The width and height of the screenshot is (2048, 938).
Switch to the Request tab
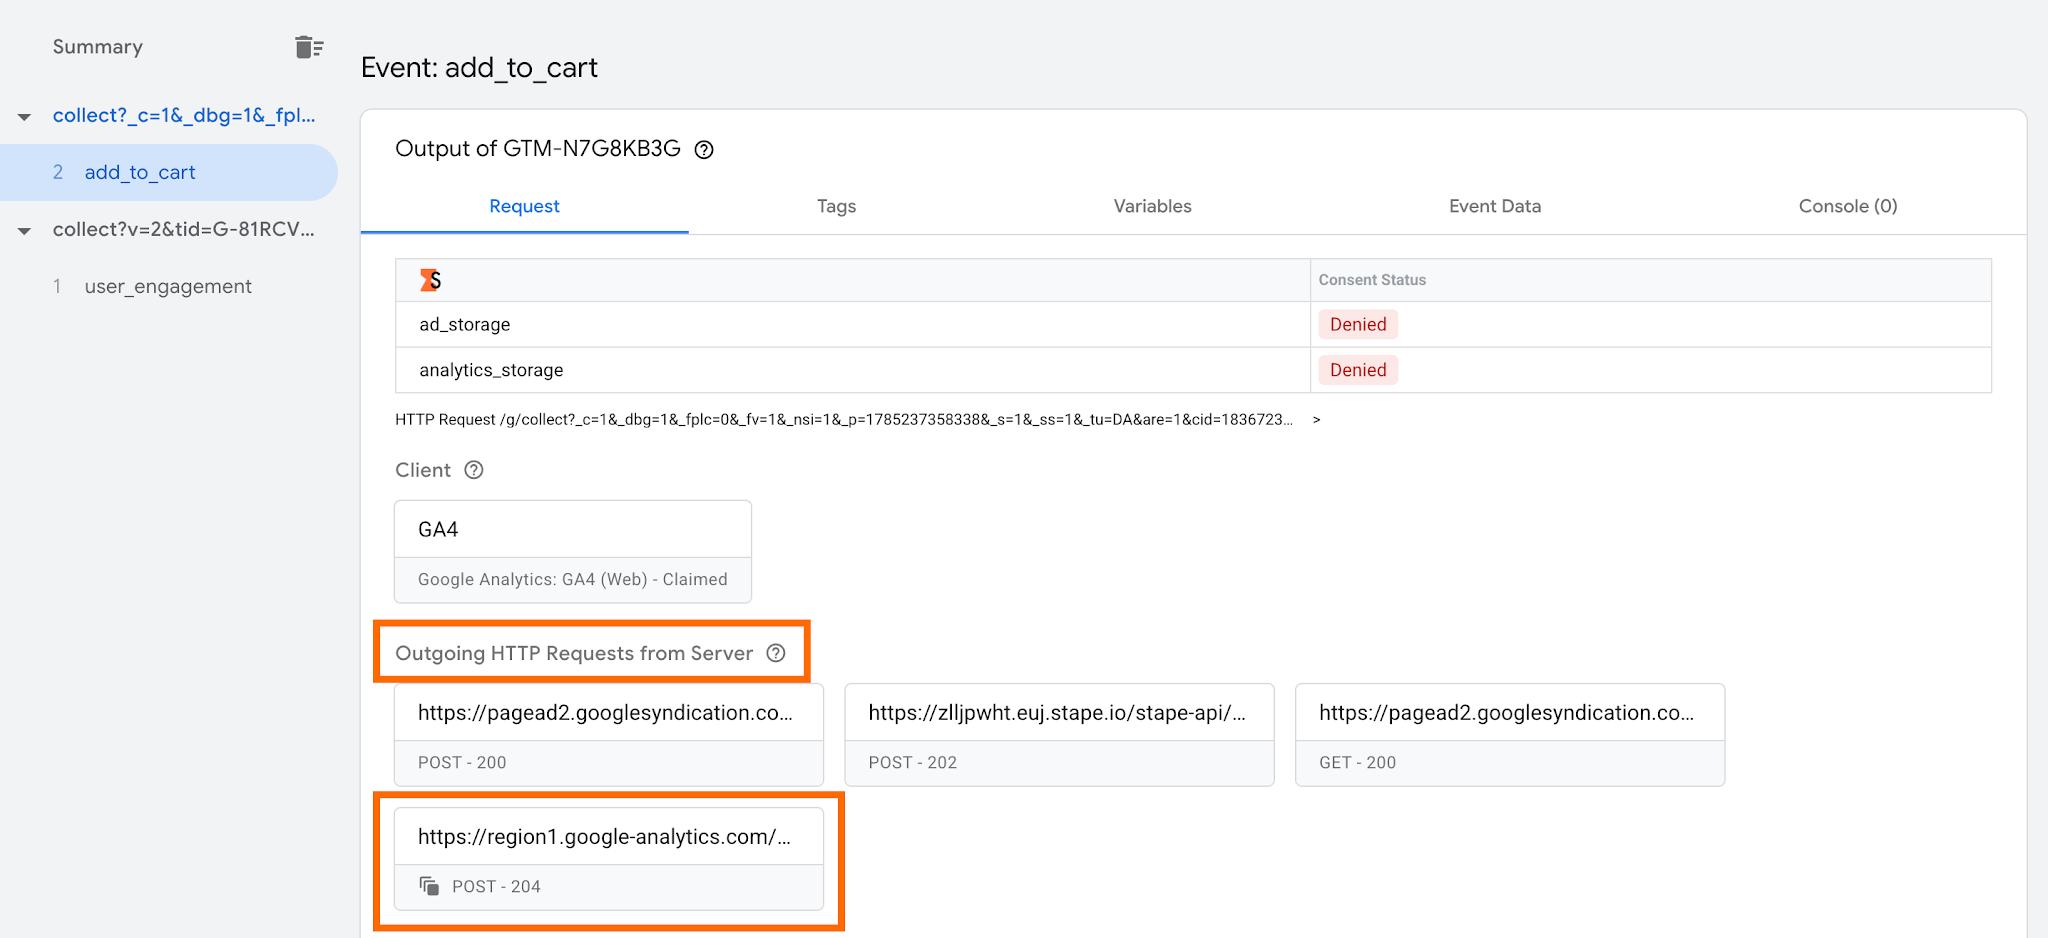(524, 206)
